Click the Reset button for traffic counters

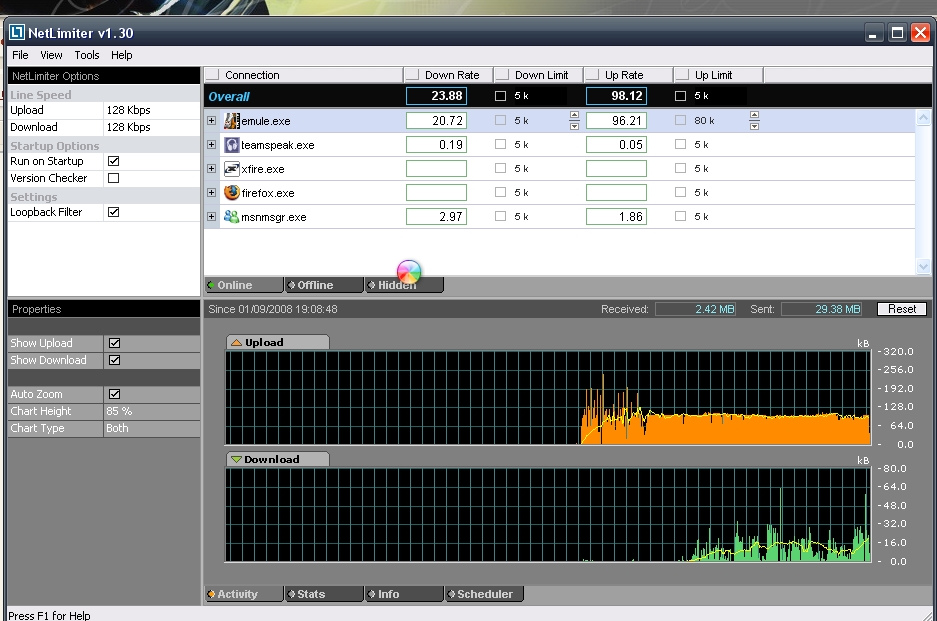point(902,309)
